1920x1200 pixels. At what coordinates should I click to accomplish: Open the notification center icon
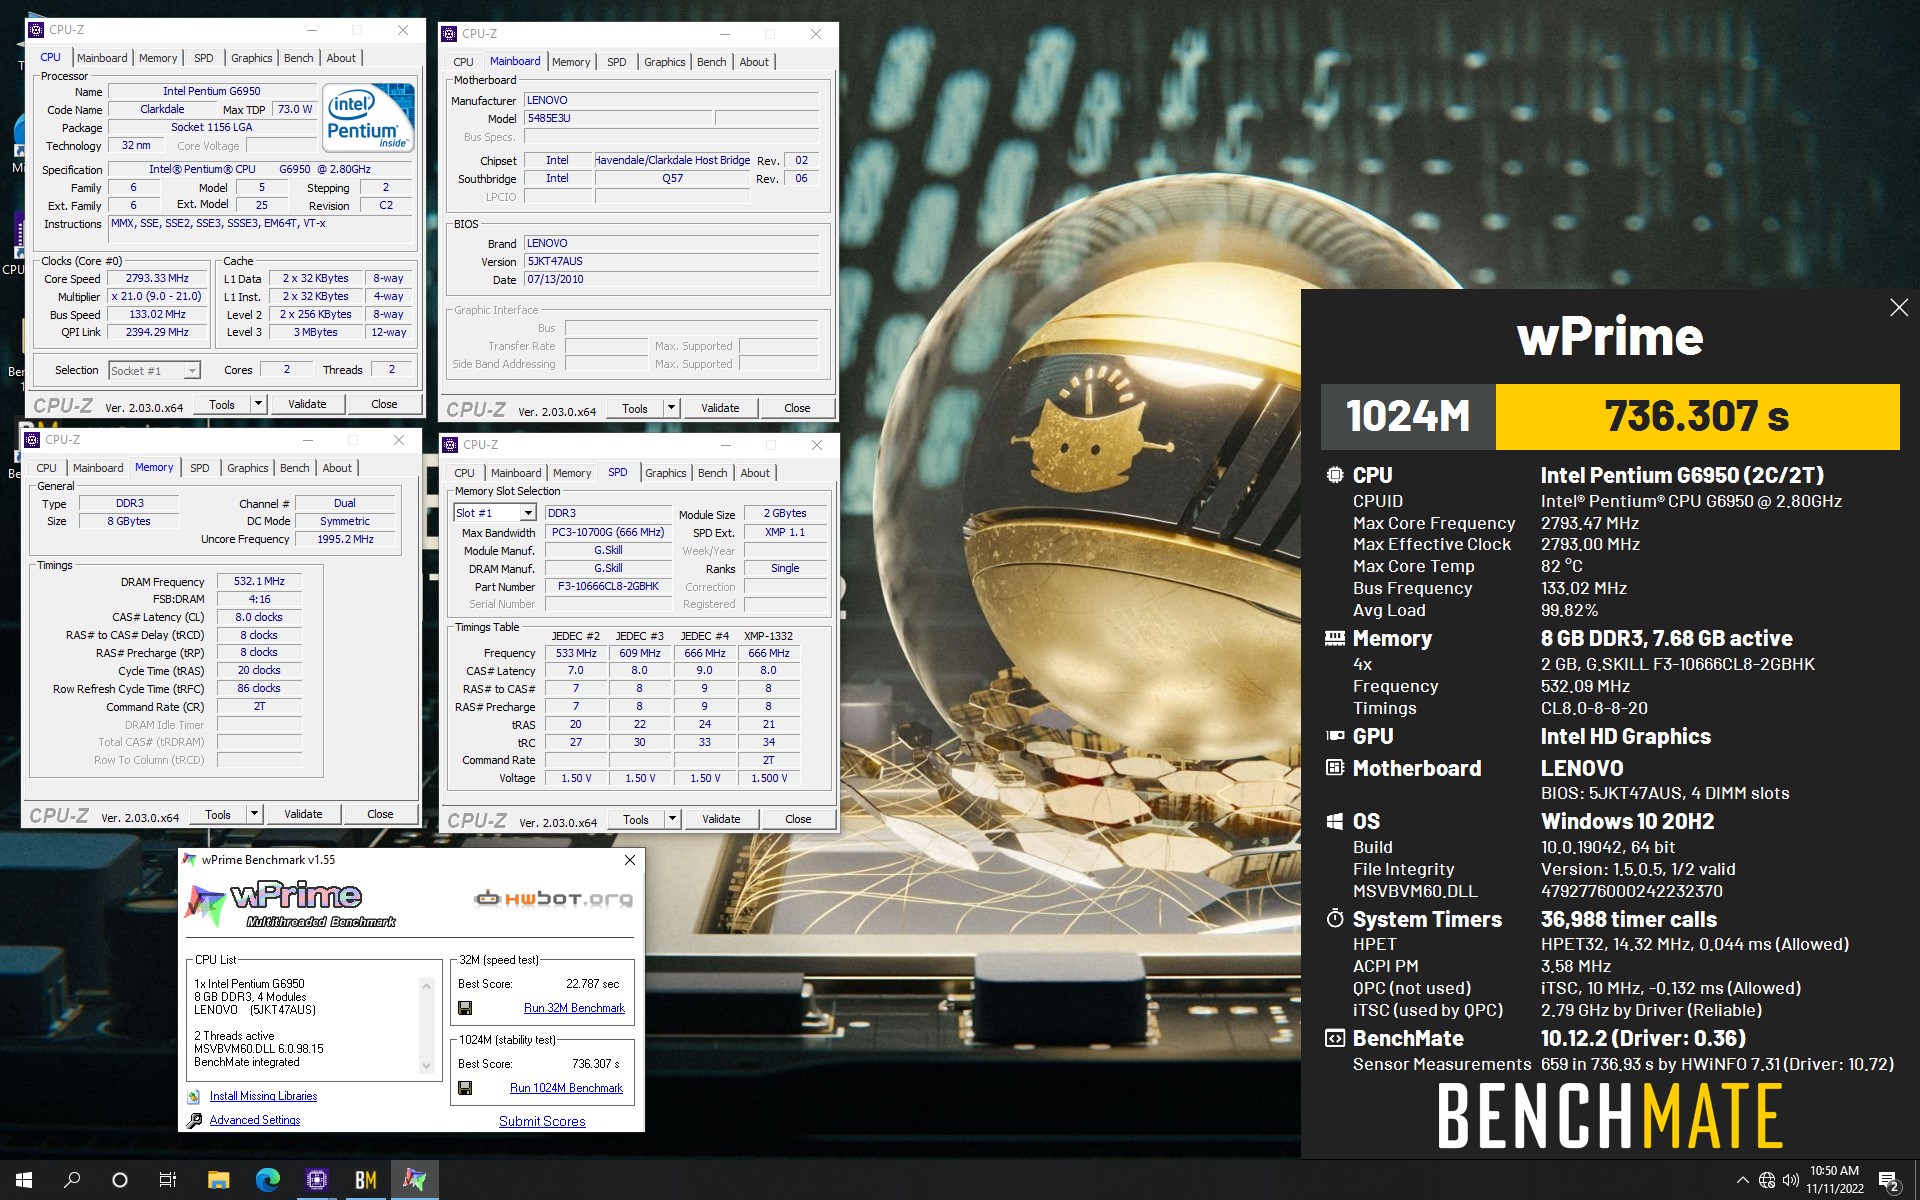pos(1889,1181)
